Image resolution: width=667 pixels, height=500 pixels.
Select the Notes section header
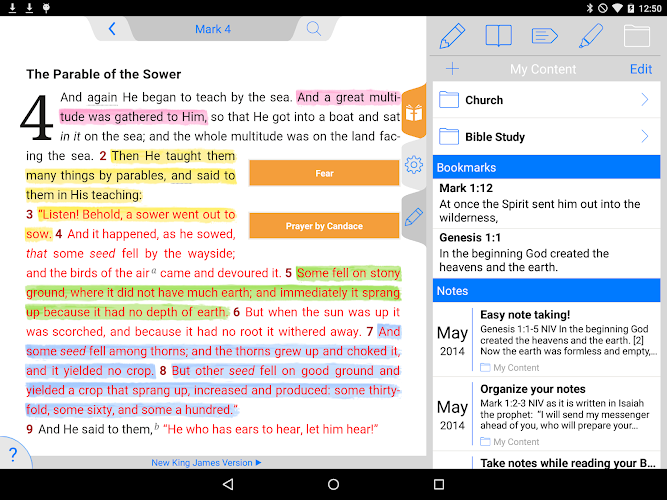point(547,291)
